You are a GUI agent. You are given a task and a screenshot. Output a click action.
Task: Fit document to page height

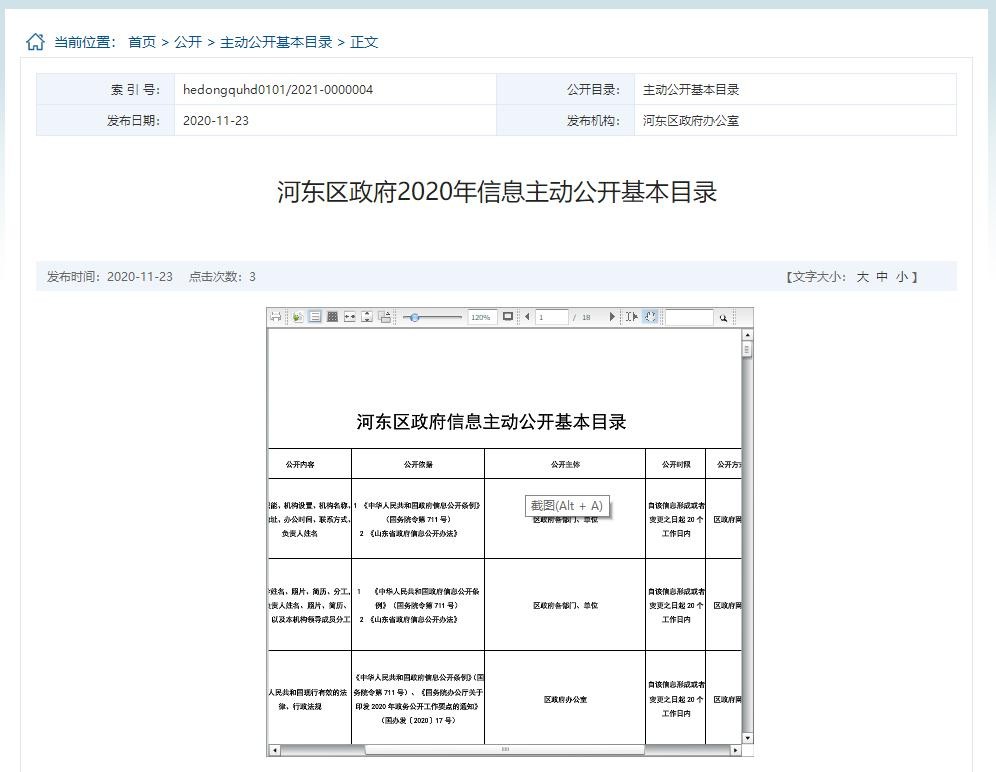click(x=367, y=316)
